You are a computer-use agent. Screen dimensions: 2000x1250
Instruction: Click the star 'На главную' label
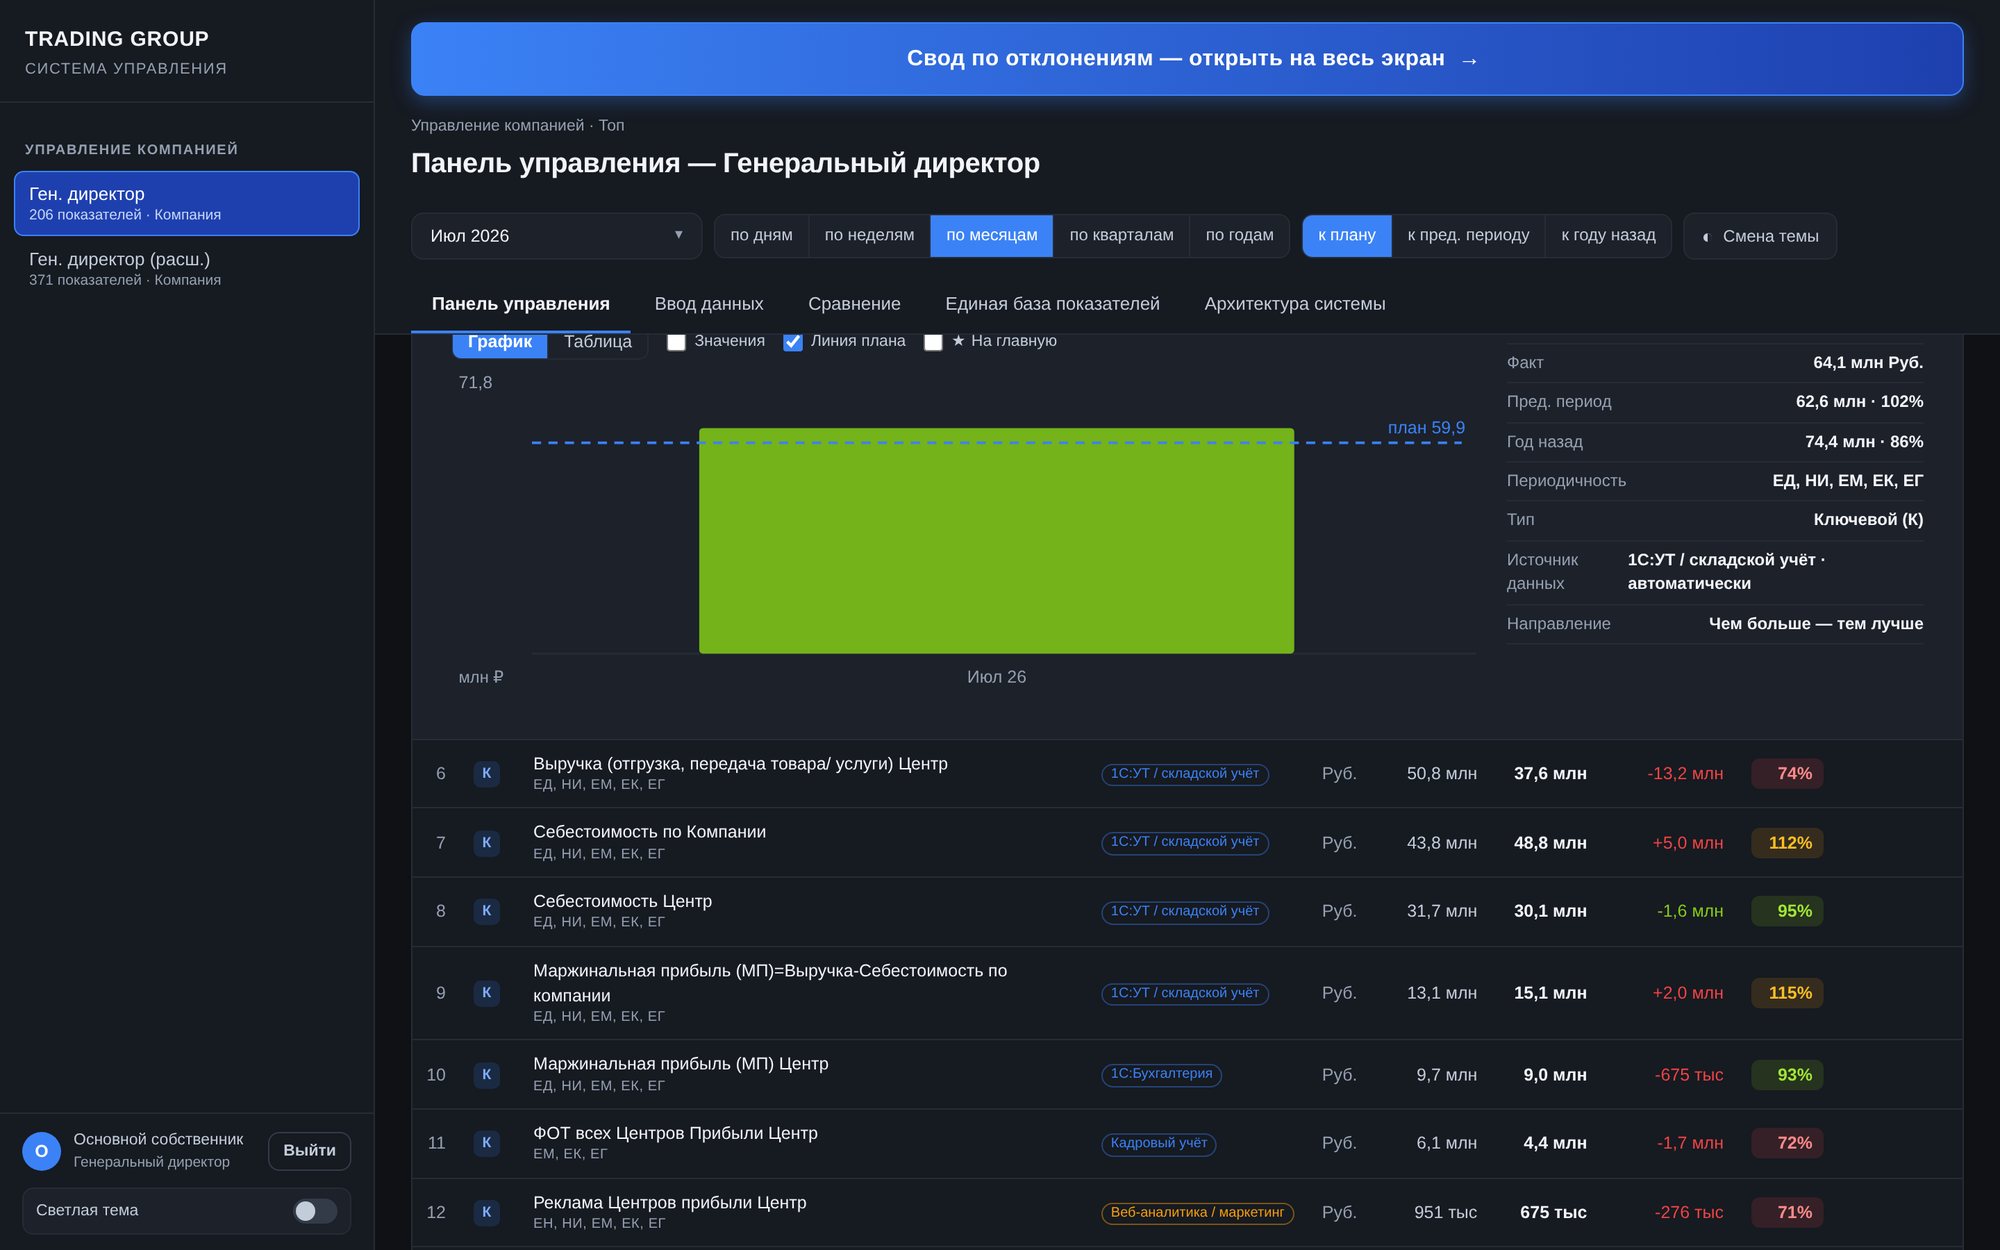[x=1004, y=341]
